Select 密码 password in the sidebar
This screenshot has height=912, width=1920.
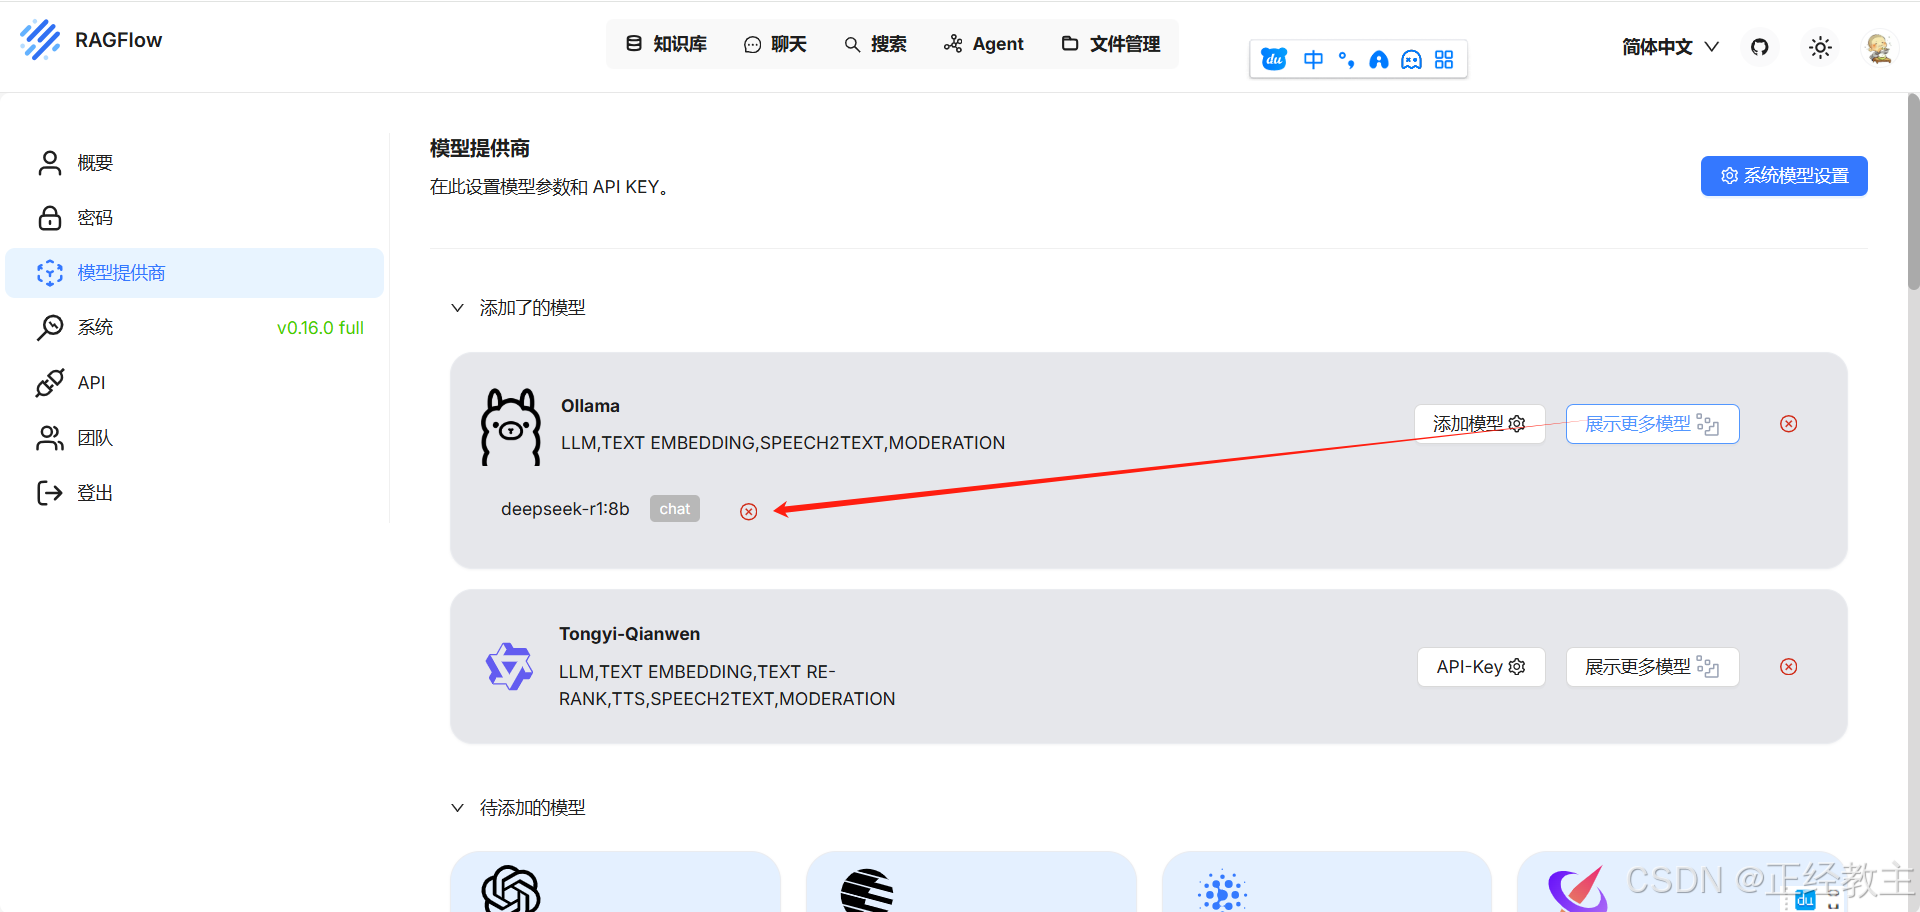[x=195, y=218]
